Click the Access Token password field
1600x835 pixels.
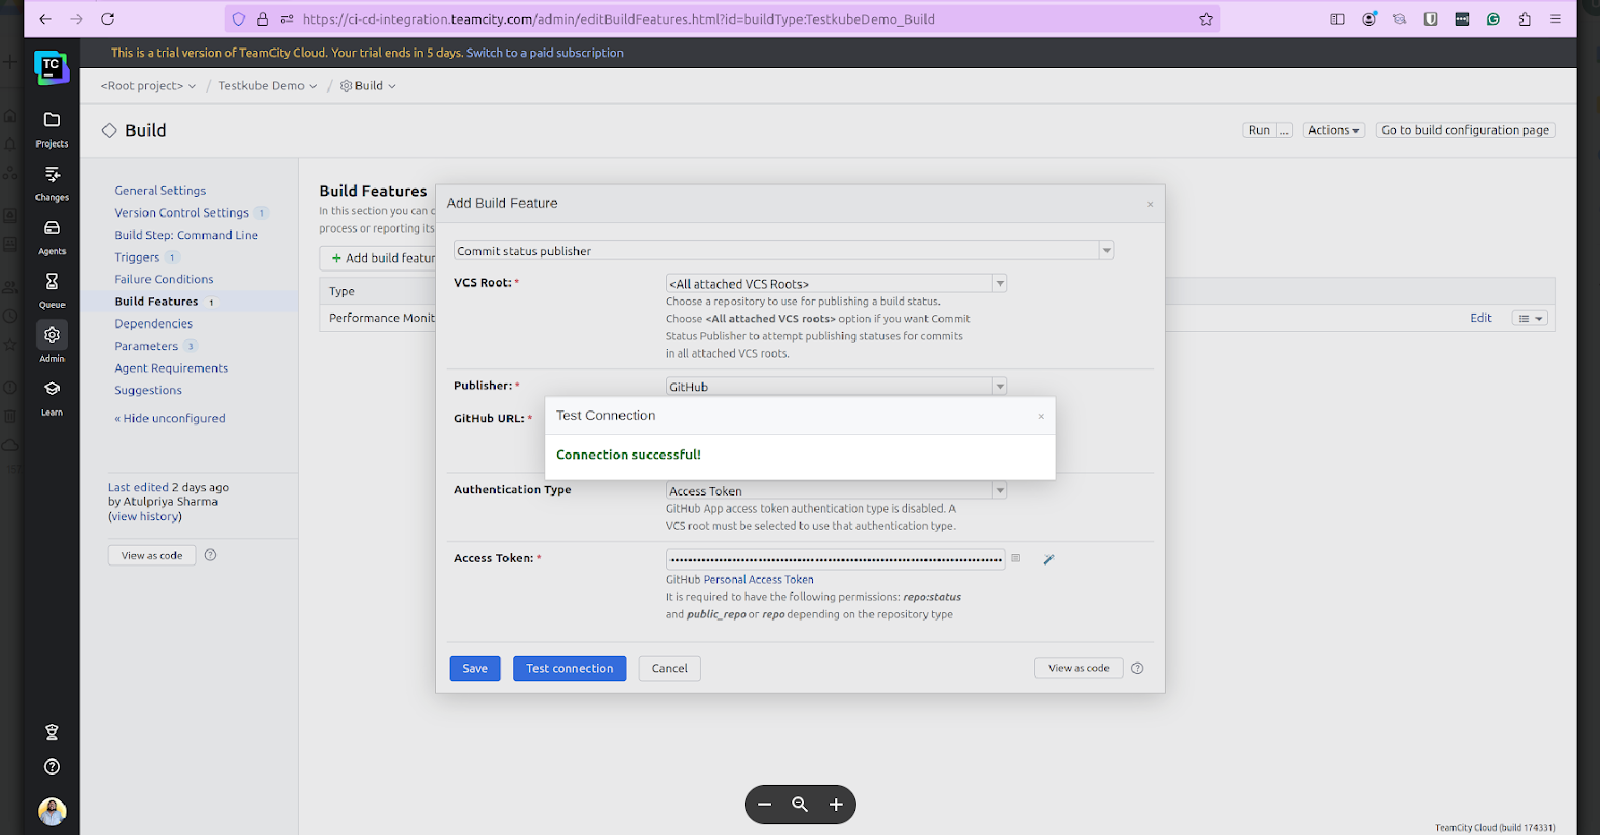point(836,559)
